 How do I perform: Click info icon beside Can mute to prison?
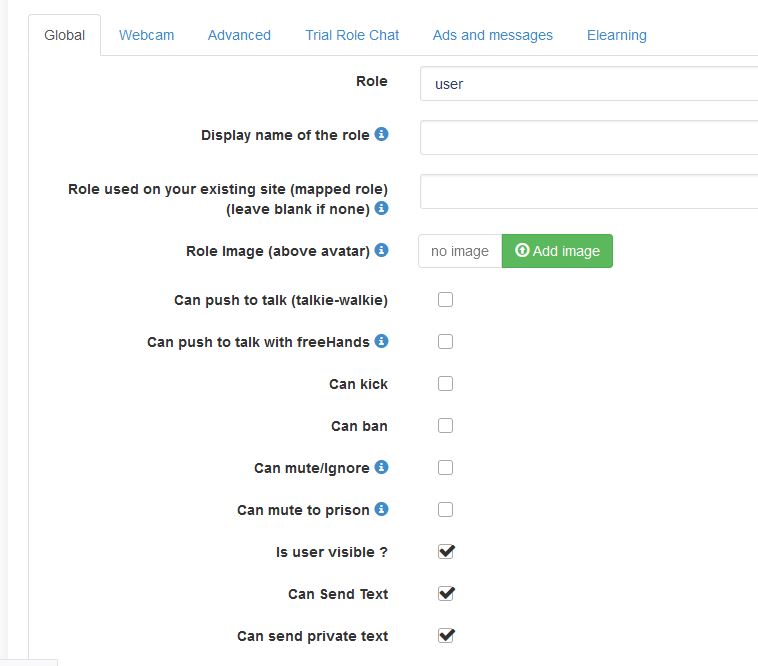coord(382,509)
